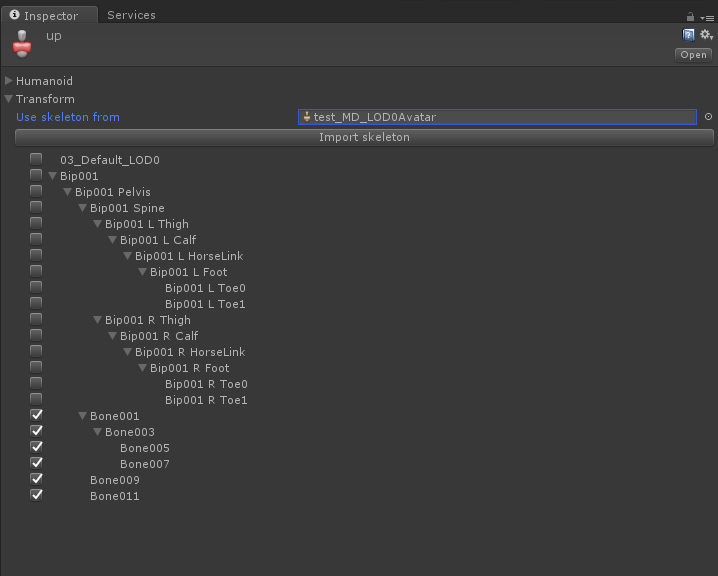Enable the Bip001 L Toe0 checkbox
This screenshot has width=718, height=576.
[36, 287]
